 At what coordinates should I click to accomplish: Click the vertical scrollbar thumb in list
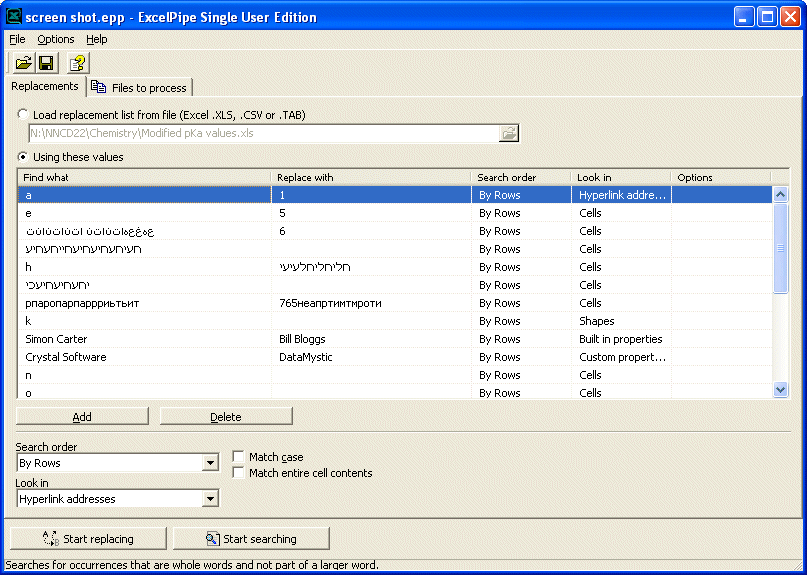click(780, 248)
